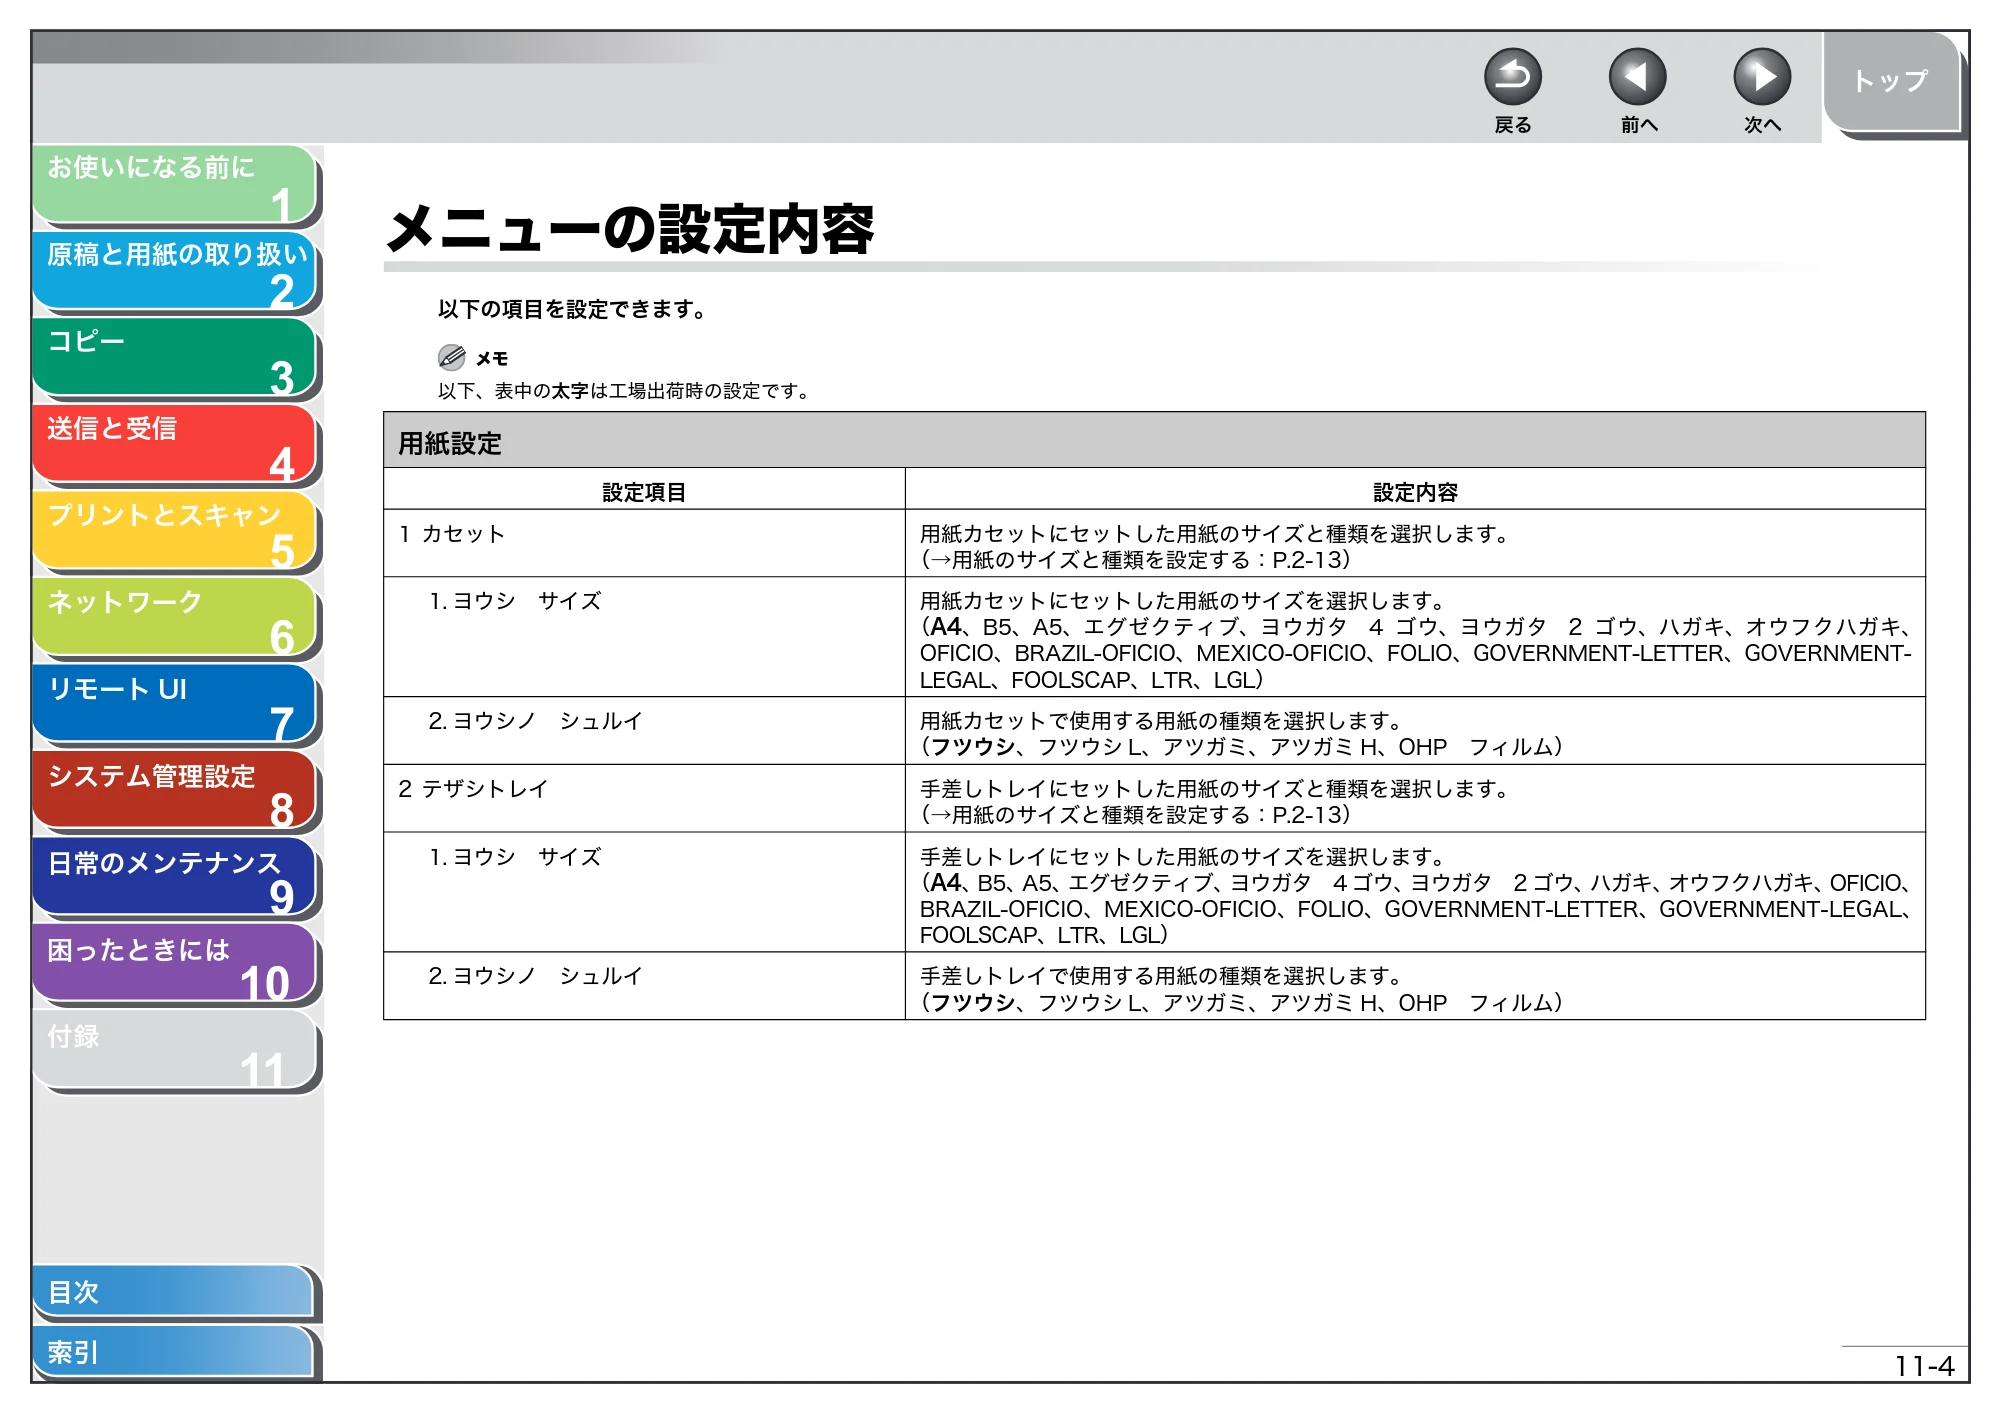Click the 戻る label below back icon
The width and height of the screenshot is (2000, 1414).
pos(1512,125)
